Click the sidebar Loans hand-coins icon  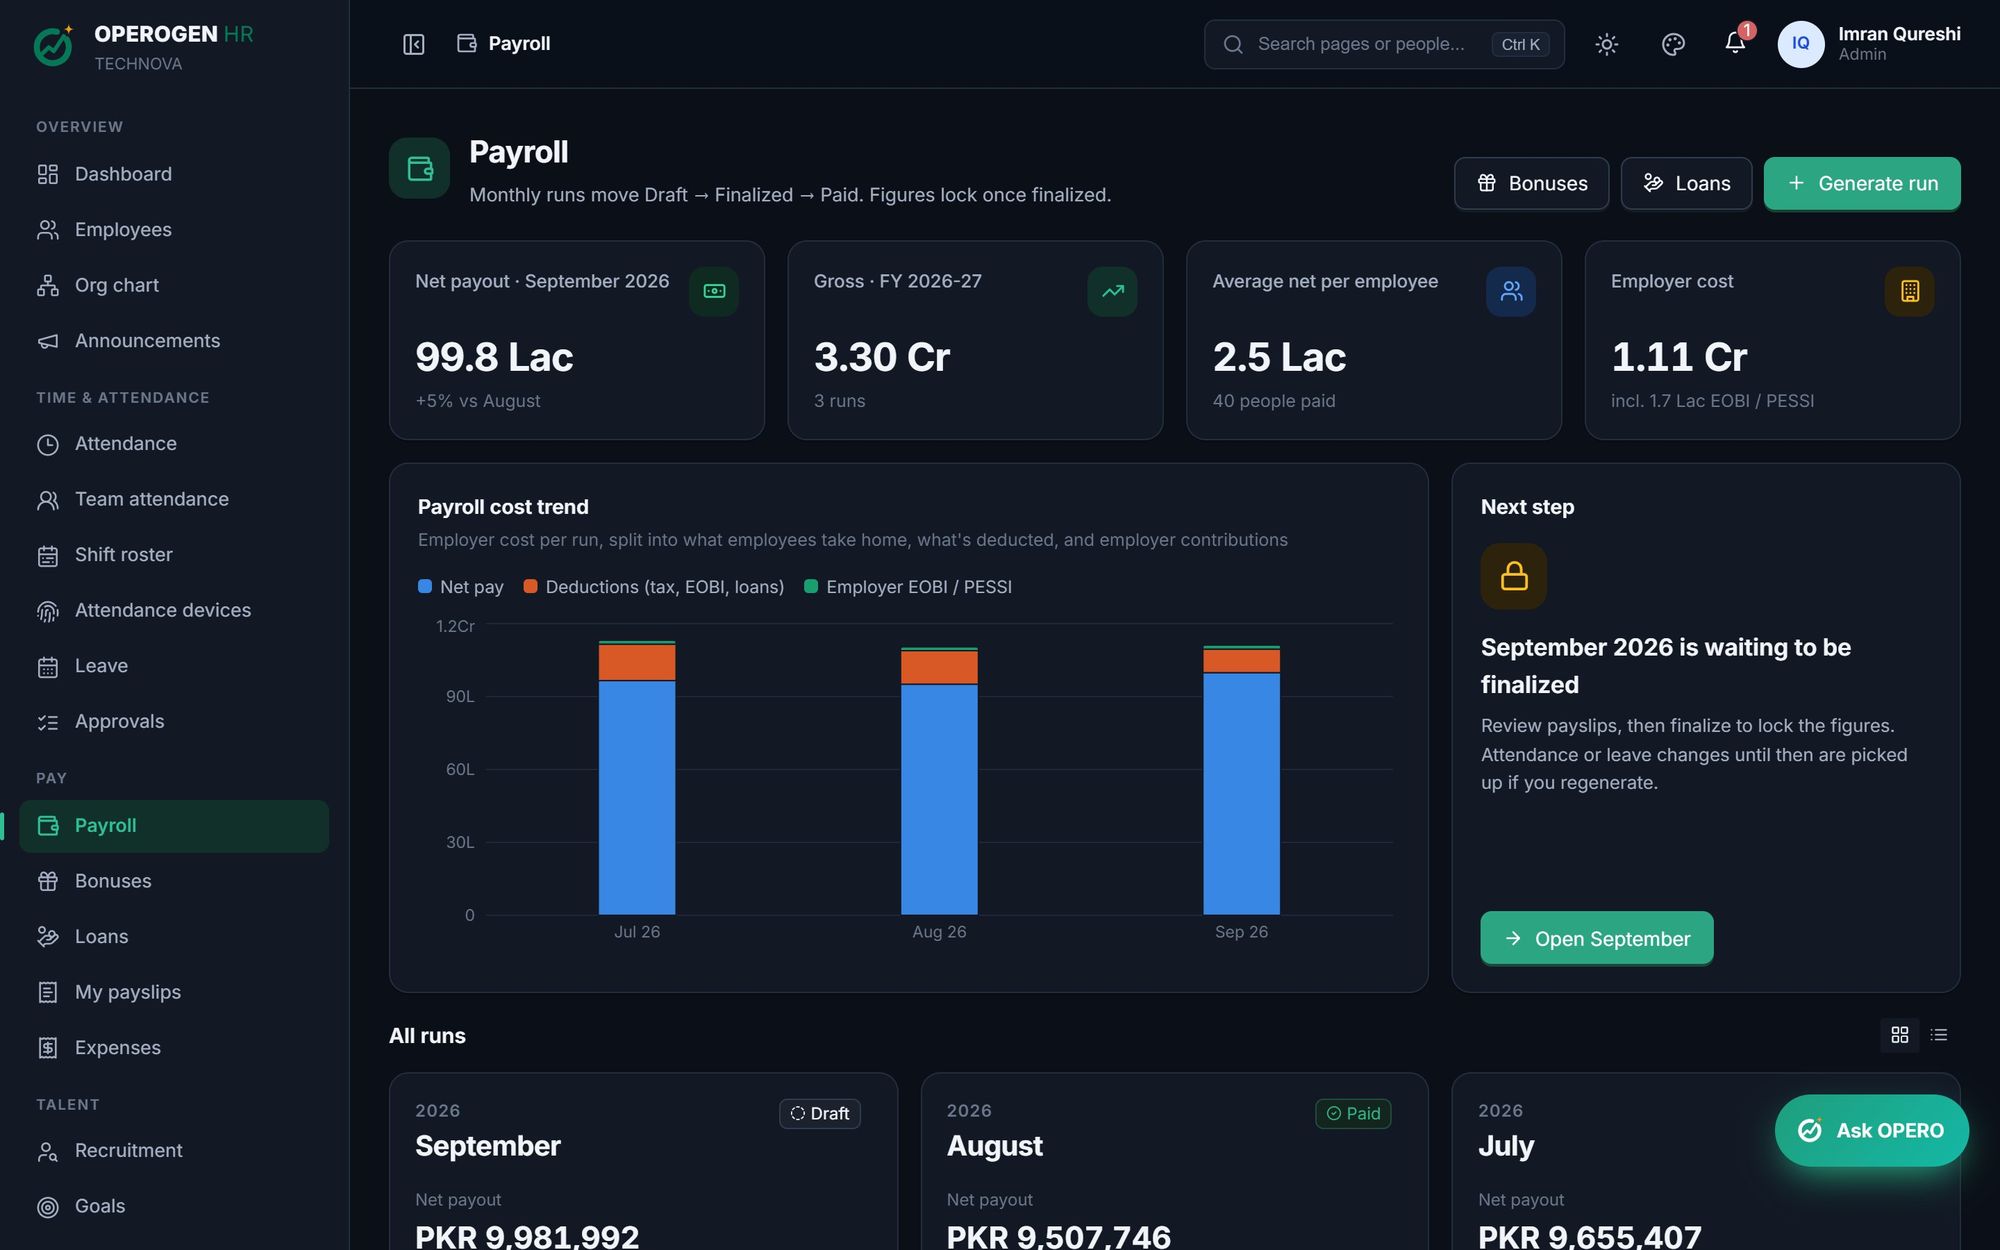click(47, 937)
